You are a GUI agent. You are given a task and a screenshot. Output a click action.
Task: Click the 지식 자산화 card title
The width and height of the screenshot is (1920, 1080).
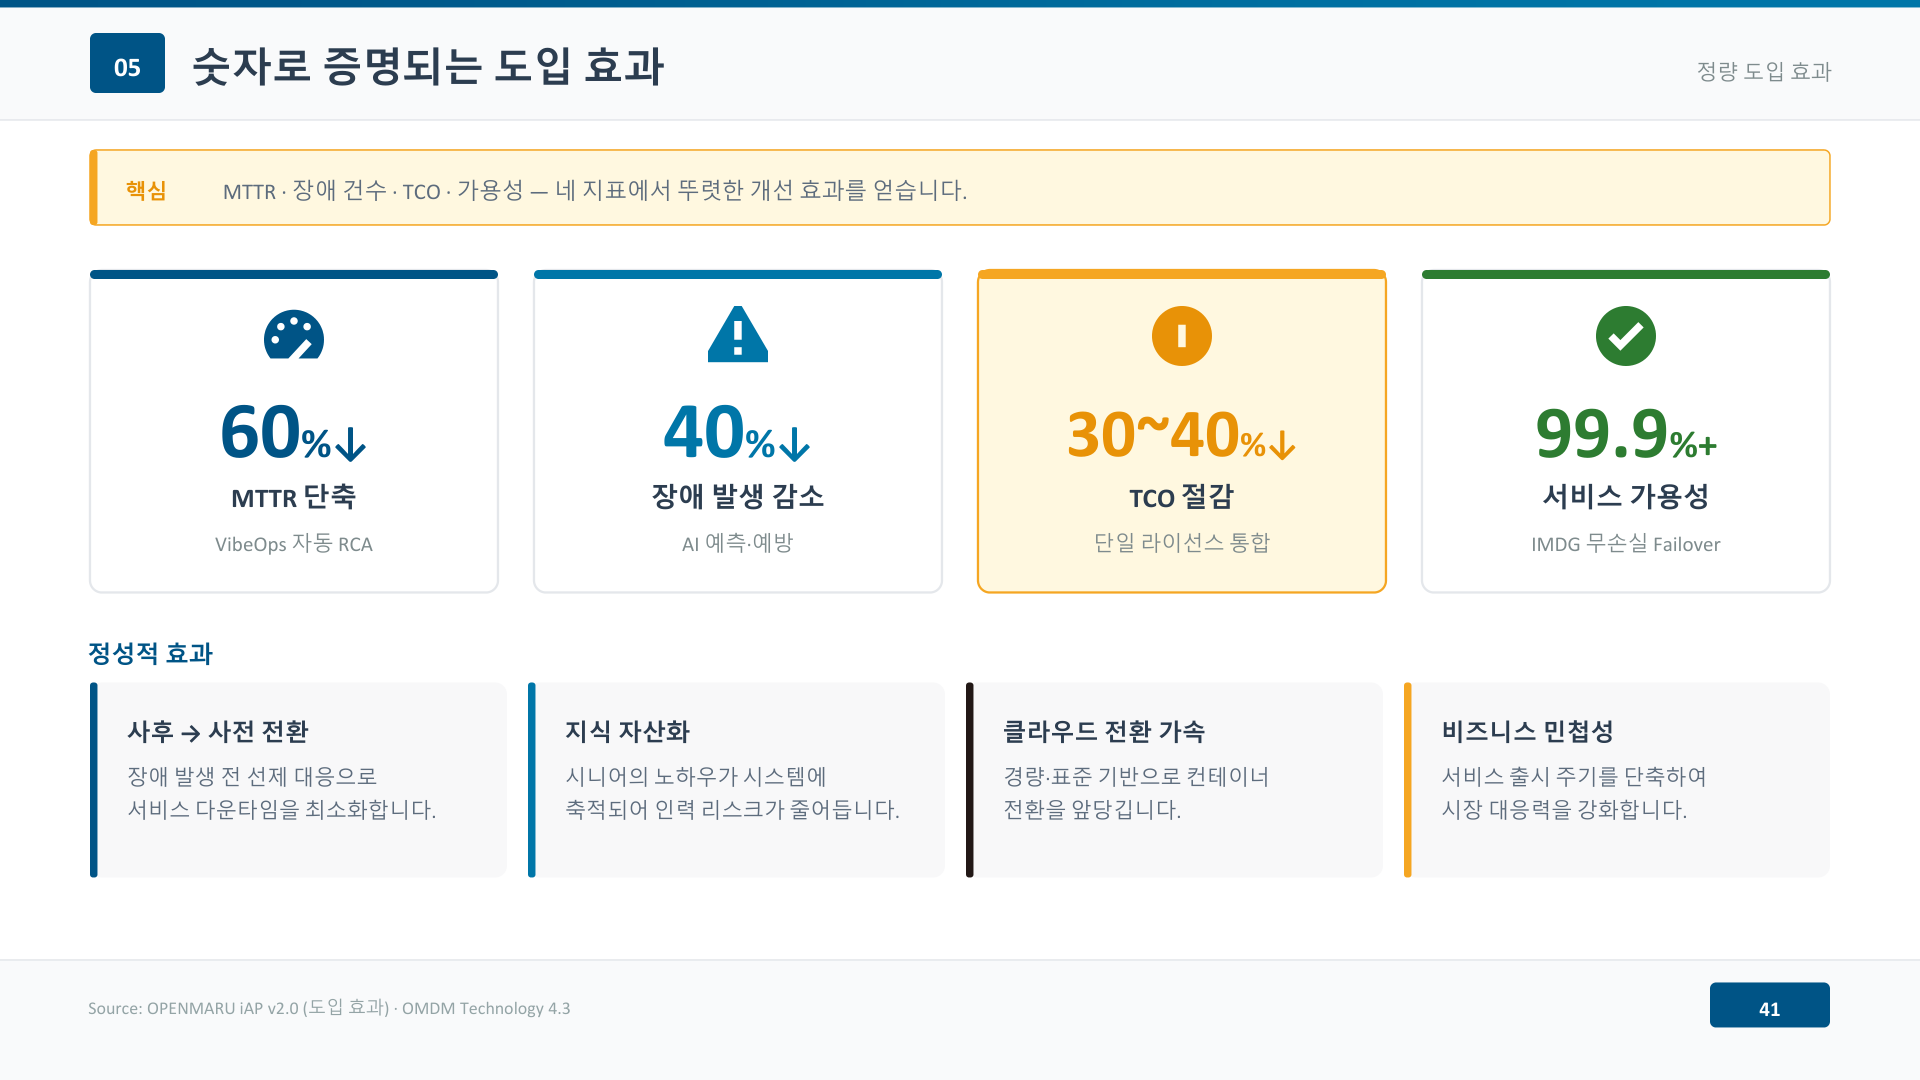pyautogui.click(x=628, y=732)
